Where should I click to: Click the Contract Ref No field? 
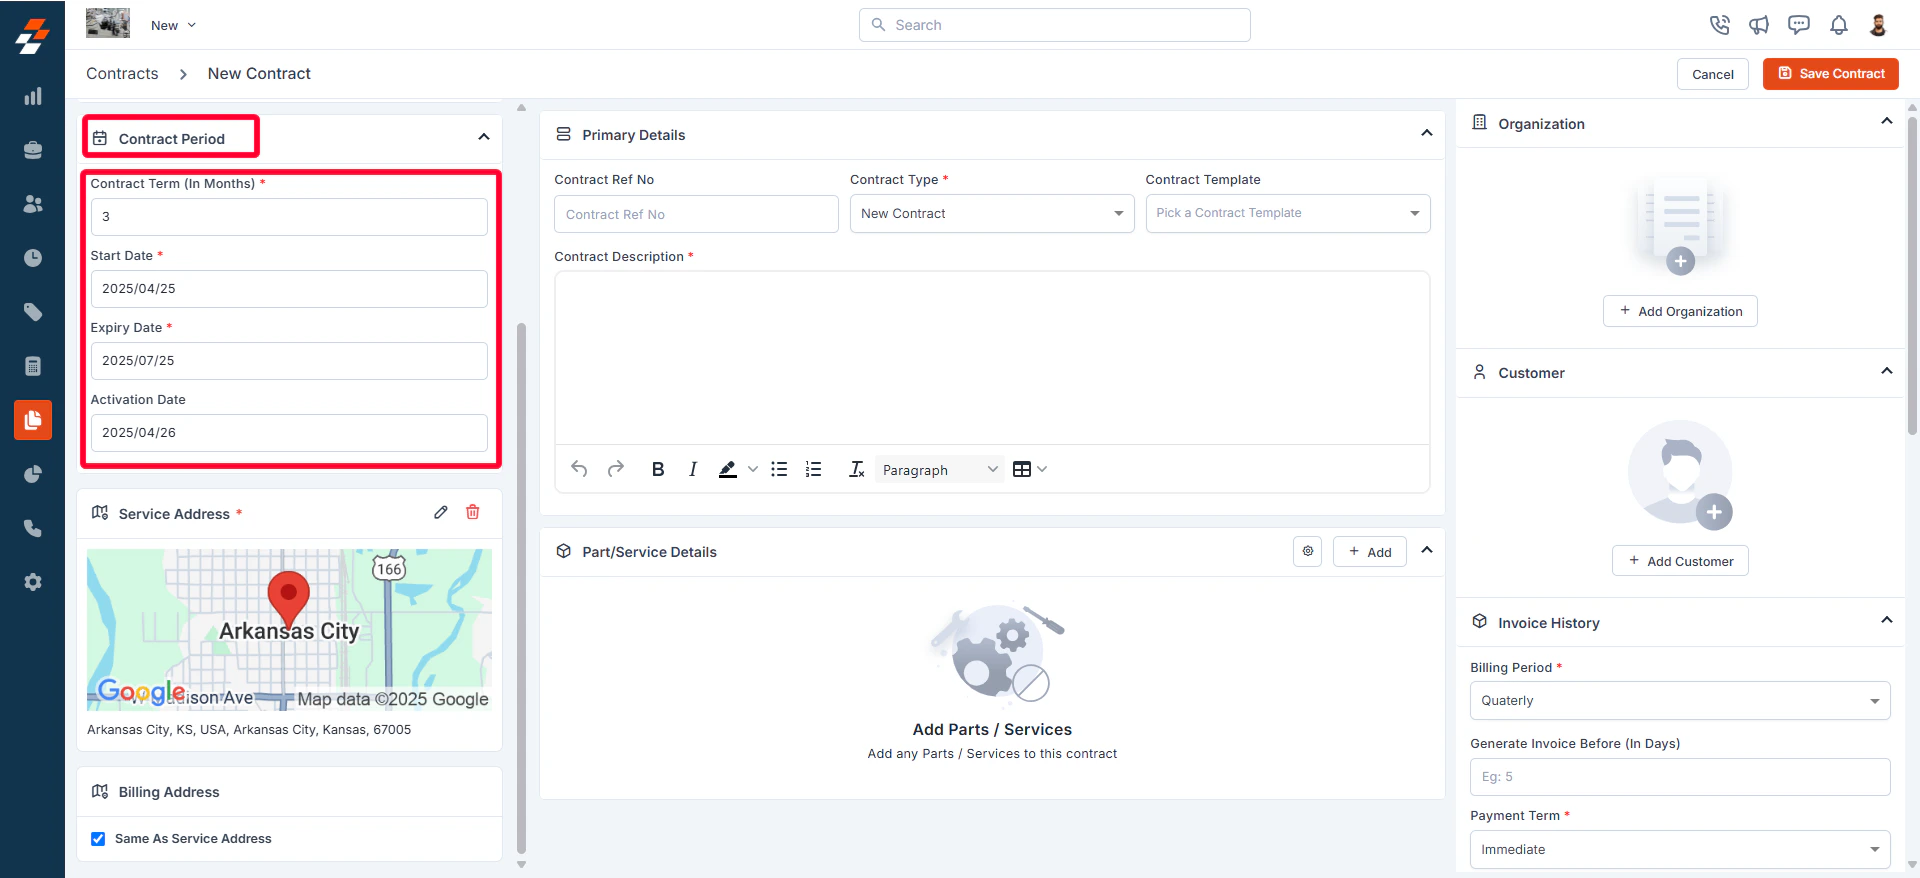tap(696, 214)
